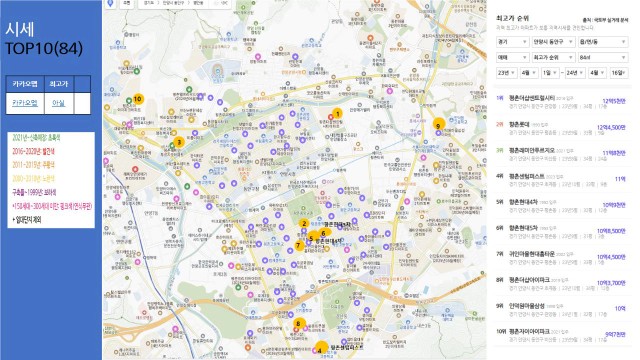Select rank 3 평촌래미안푸르지오 listing
640x360 pixels.
(x=562, y=153)
